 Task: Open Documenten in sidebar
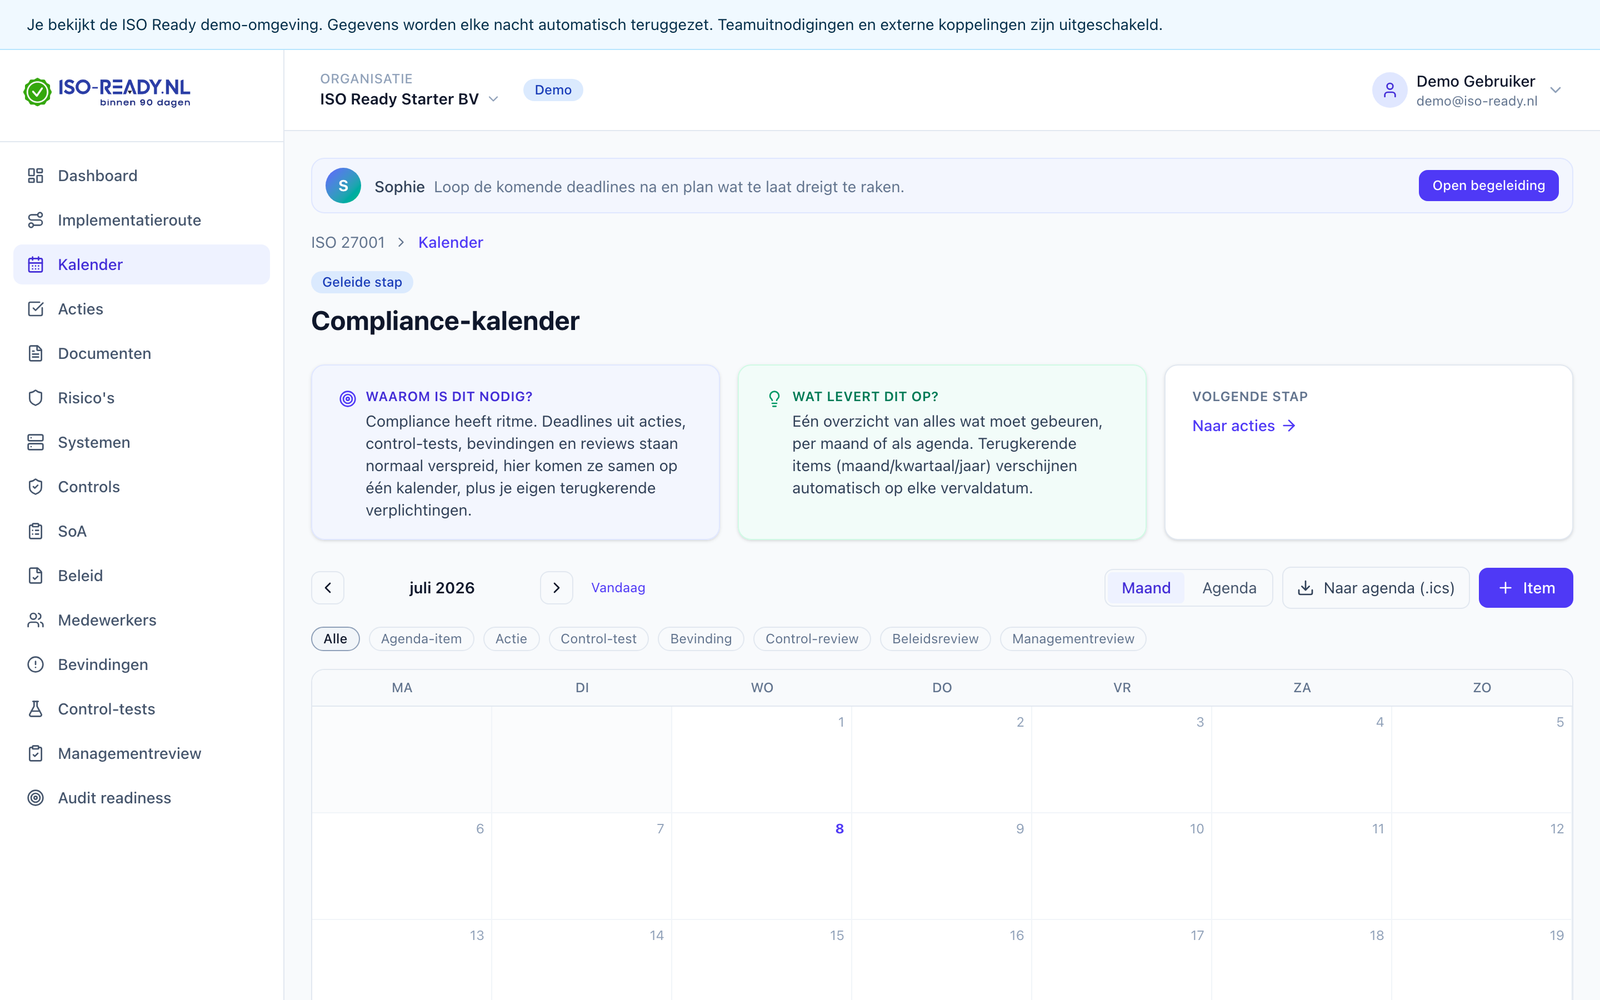142,353
